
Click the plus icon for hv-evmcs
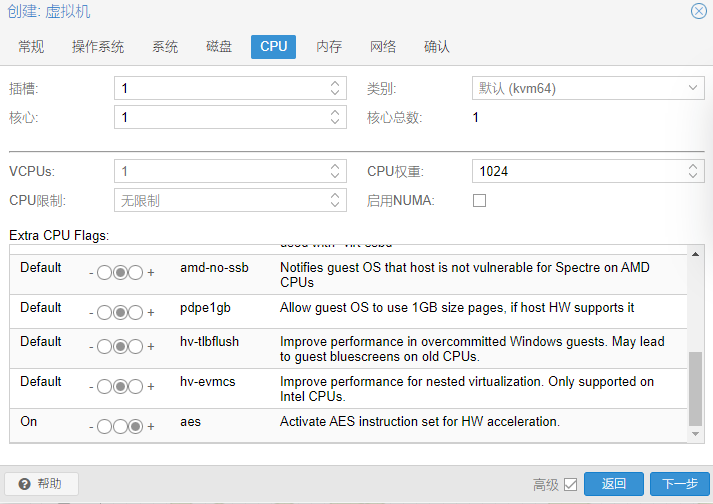pyautogui.click(x=151, y=386)
